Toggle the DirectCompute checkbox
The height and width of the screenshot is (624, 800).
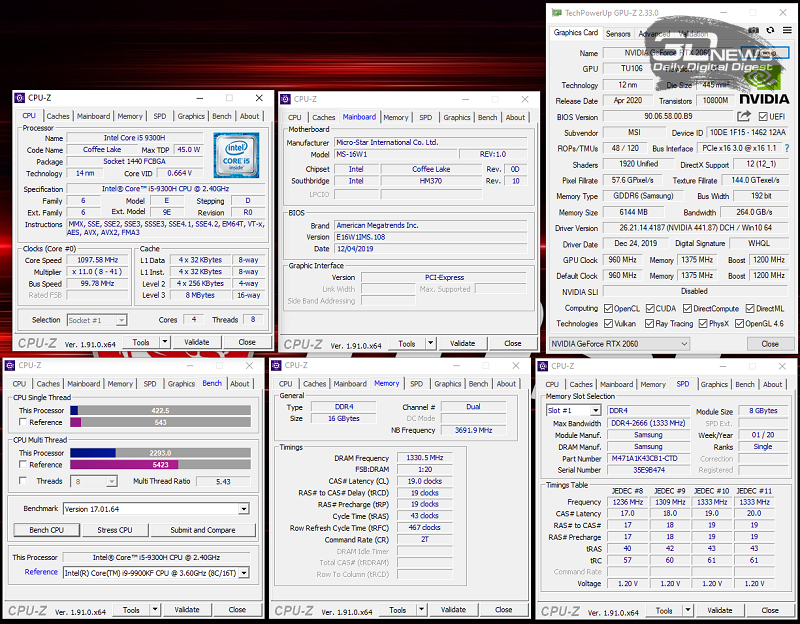687,309
